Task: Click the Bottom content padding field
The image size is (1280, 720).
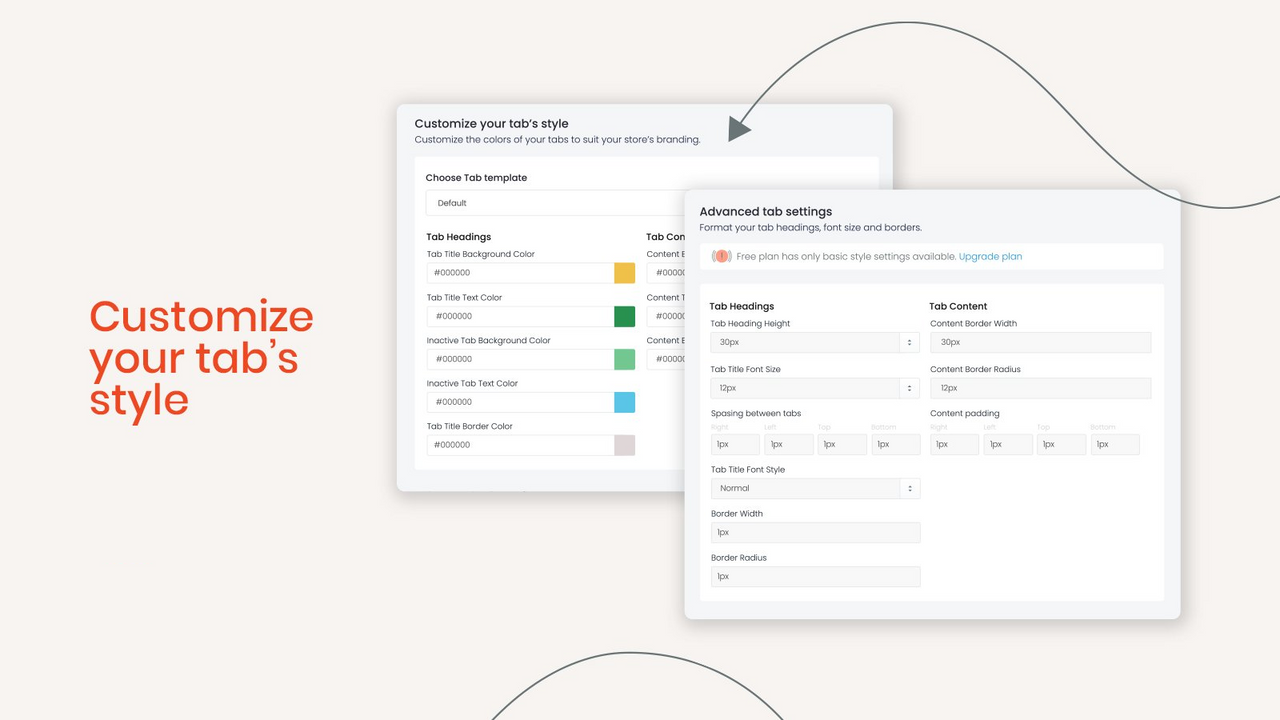Action: [x=1115, y=444]
